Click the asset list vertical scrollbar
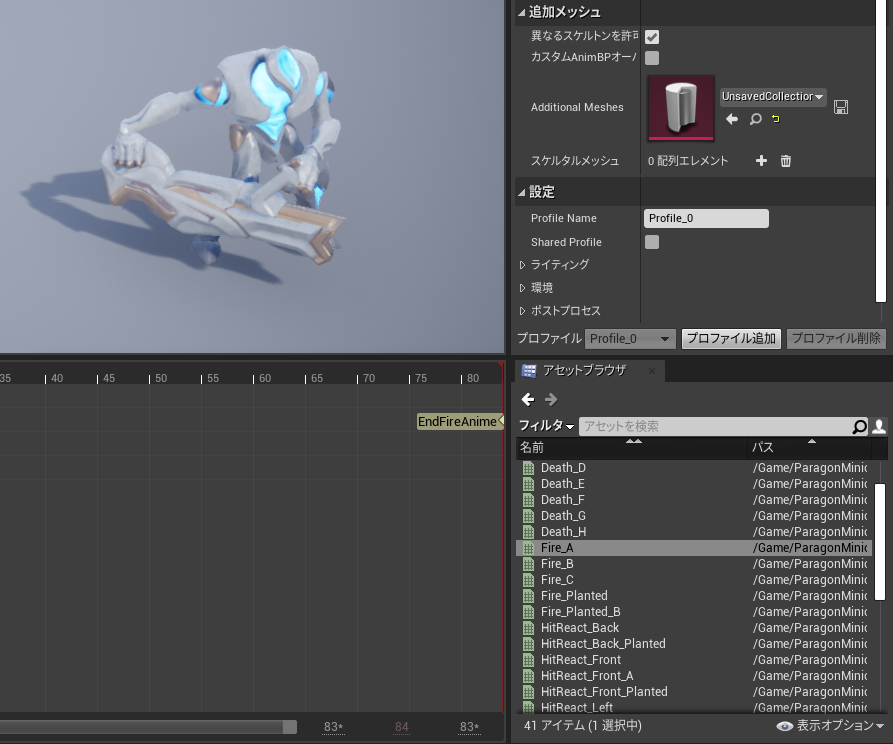Viewport: 893px width, 744px height. click(x=880, y=541)
